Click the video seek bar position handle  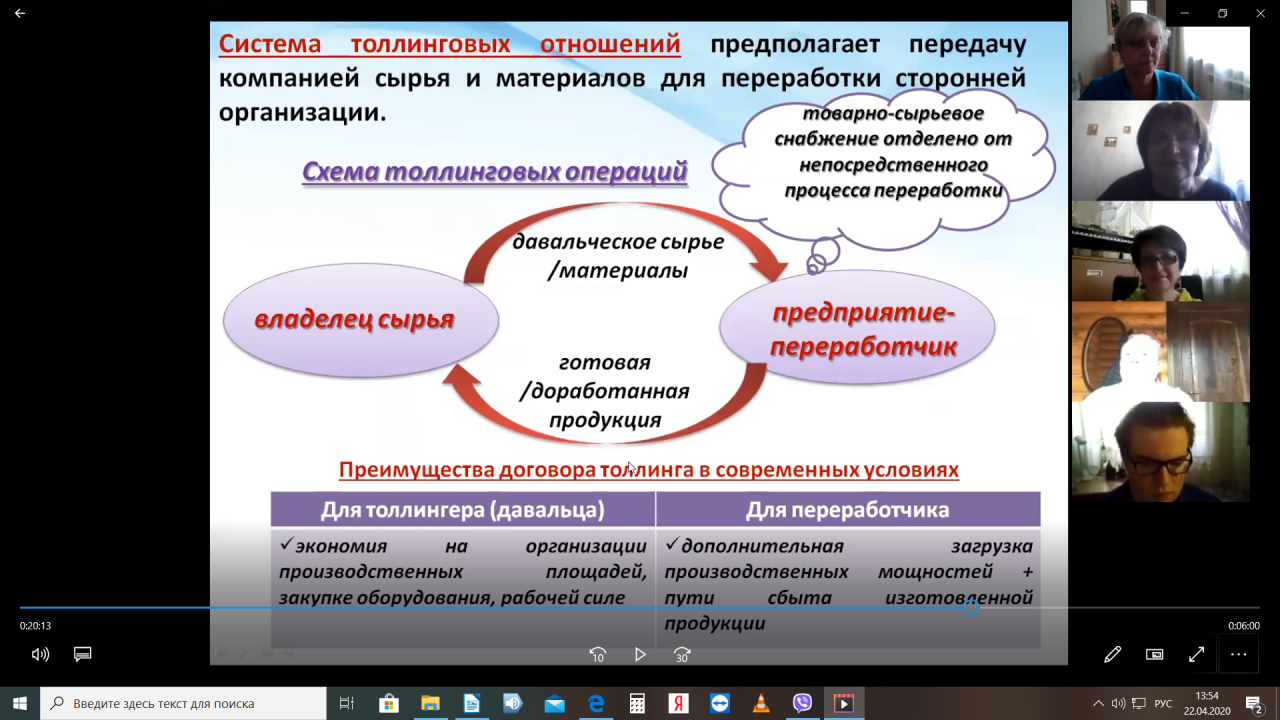[971, 607]
